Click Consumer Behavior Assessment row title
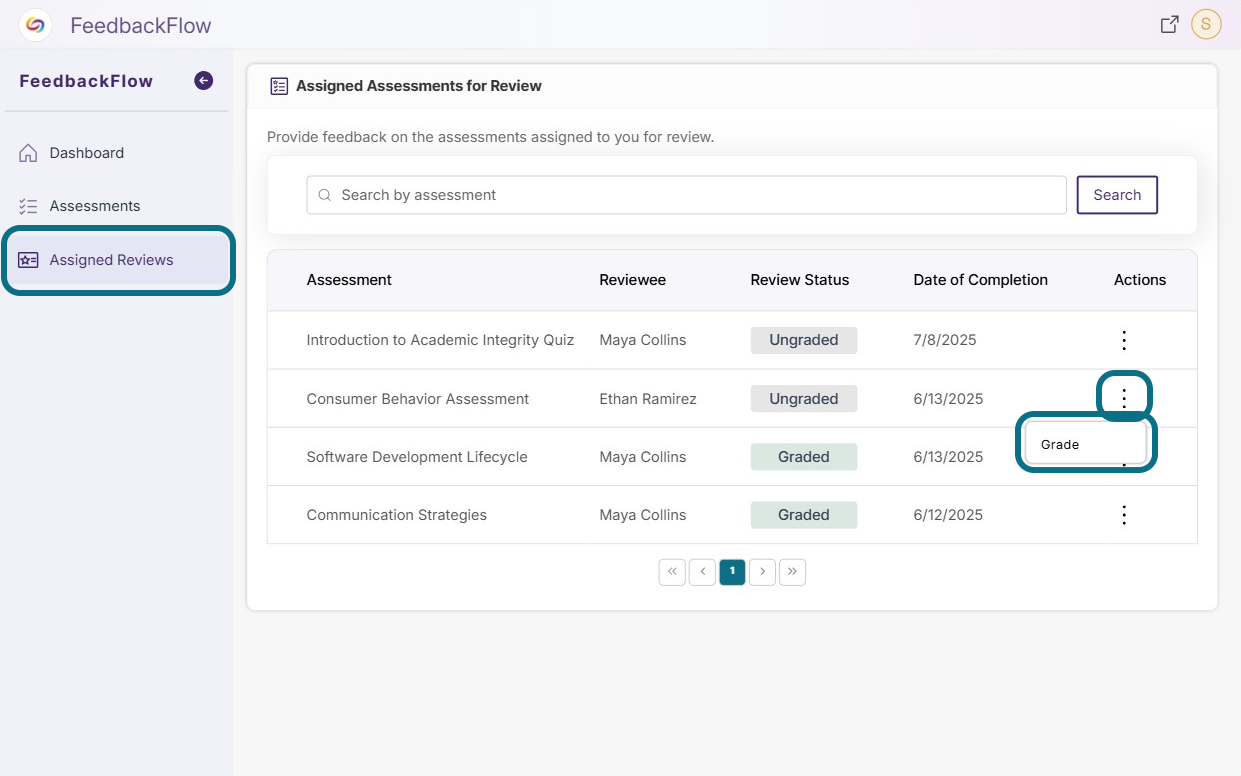This screenshot has height=776, width=1241. click(x=418, y=399)
